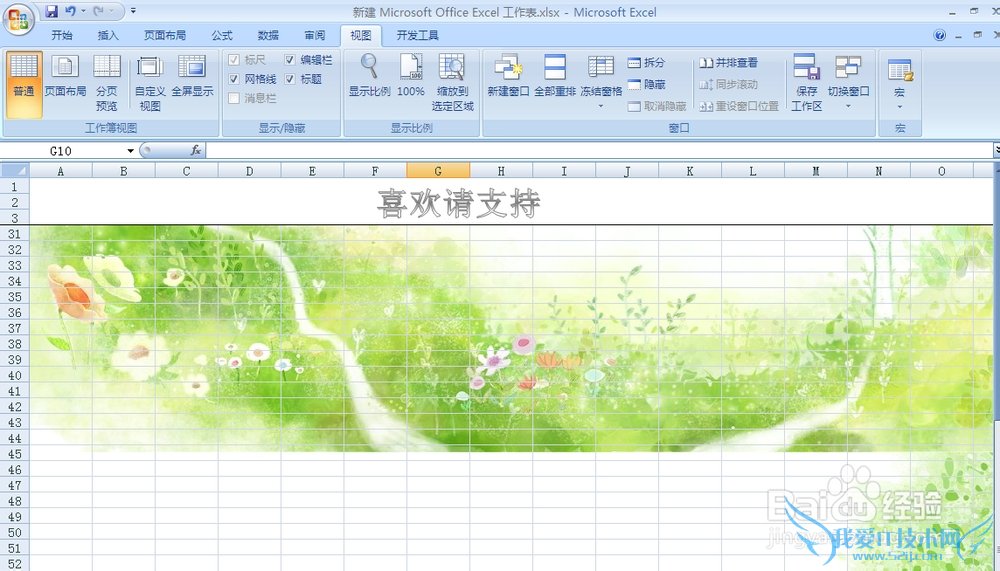This screenshot has height=571, width=1000.
Task: Select row 45 header
Action: 15,454
